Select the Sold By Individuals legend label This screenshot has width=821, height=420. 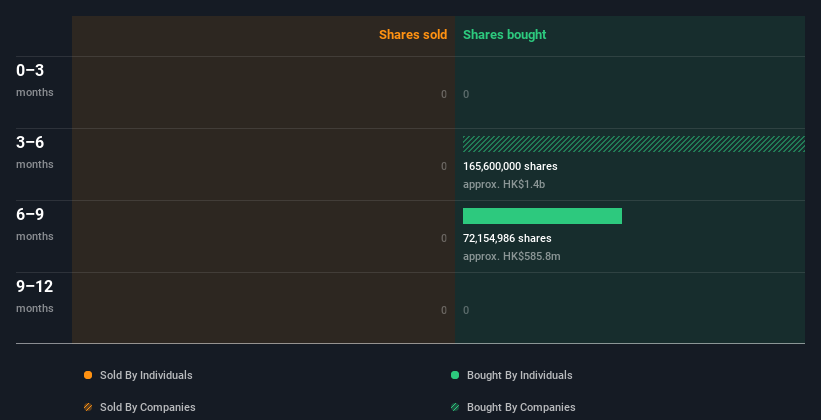[146, 375]
